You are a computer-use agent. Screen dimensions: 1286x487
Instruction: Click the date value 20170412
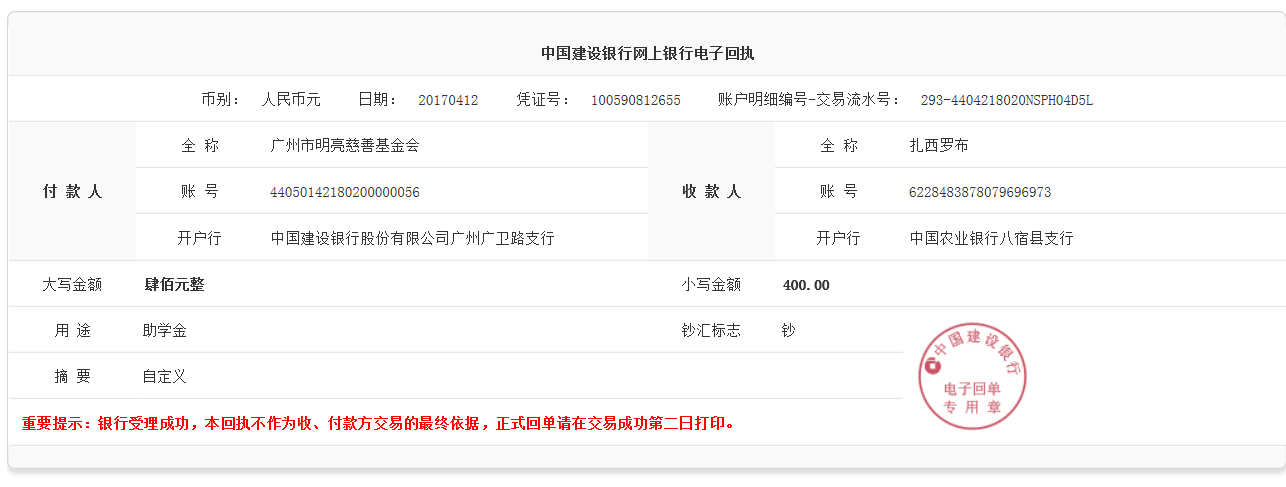pos(448,100)
